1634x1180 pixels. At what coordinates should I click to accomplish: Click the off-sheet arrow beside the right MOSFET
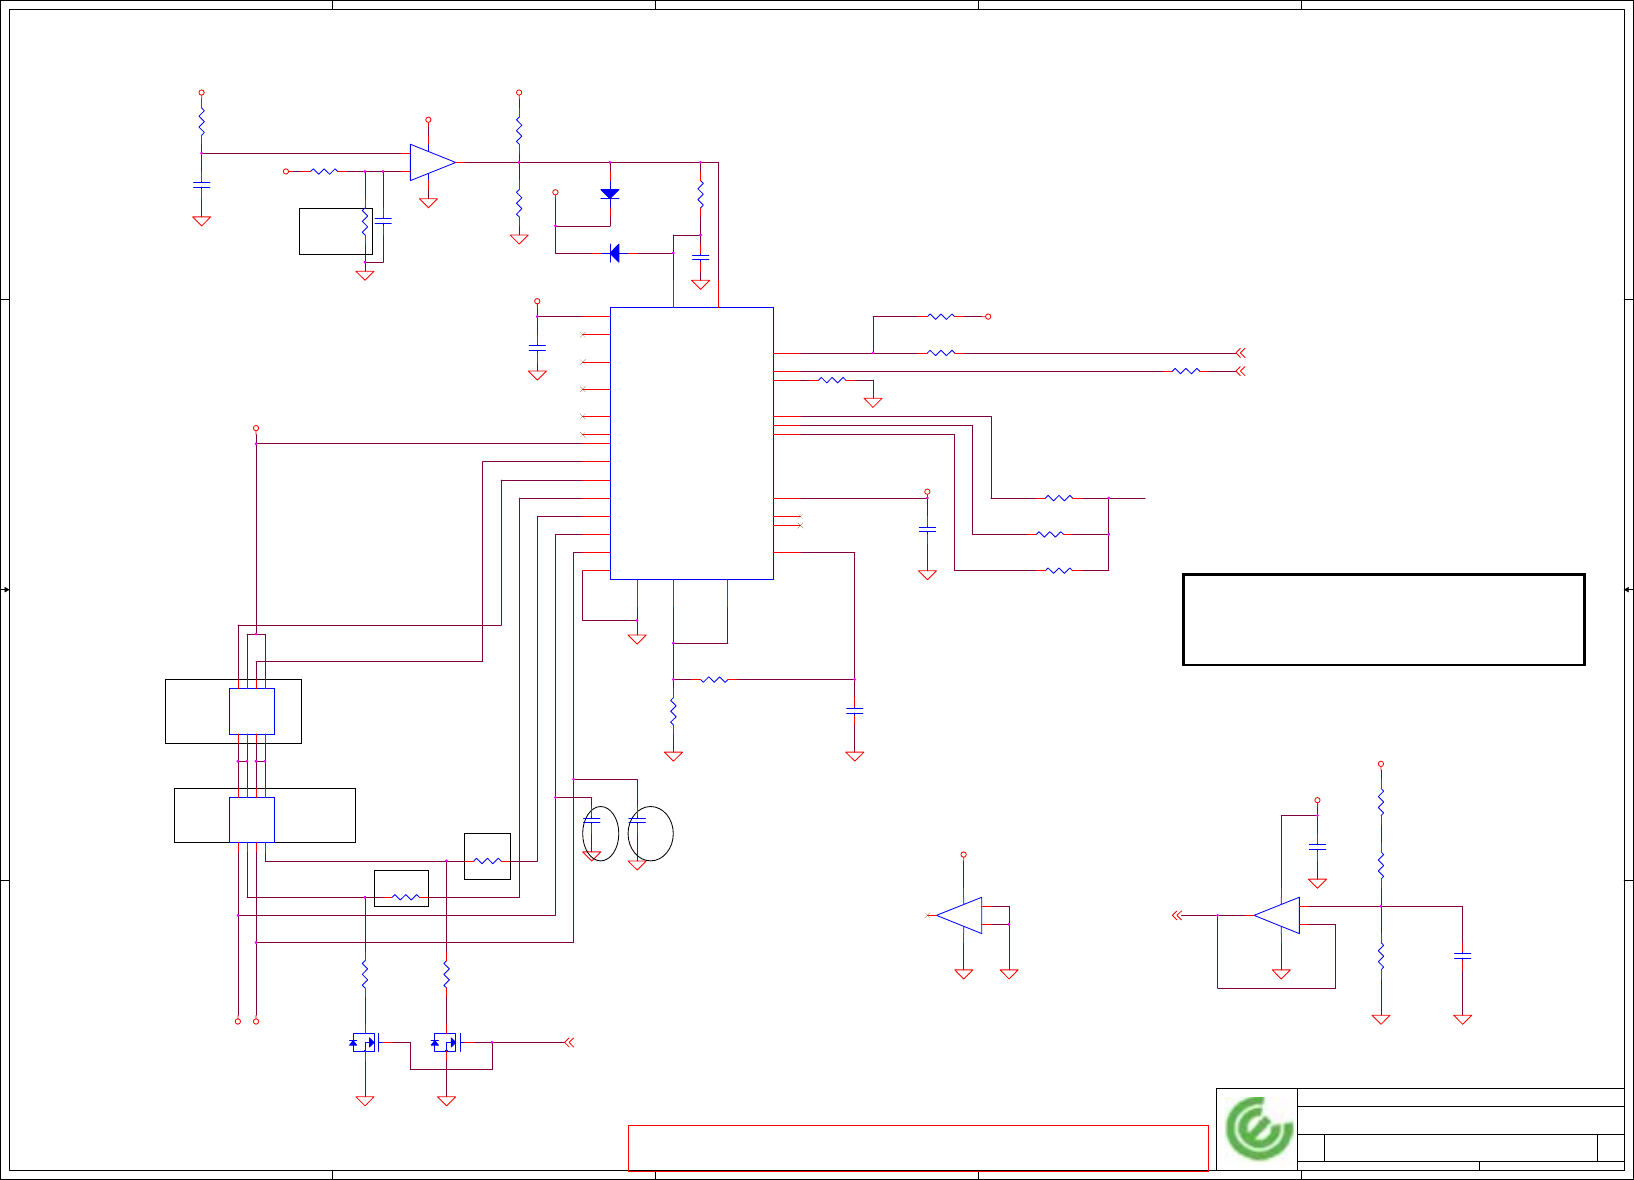click(x=569, y=1042)
